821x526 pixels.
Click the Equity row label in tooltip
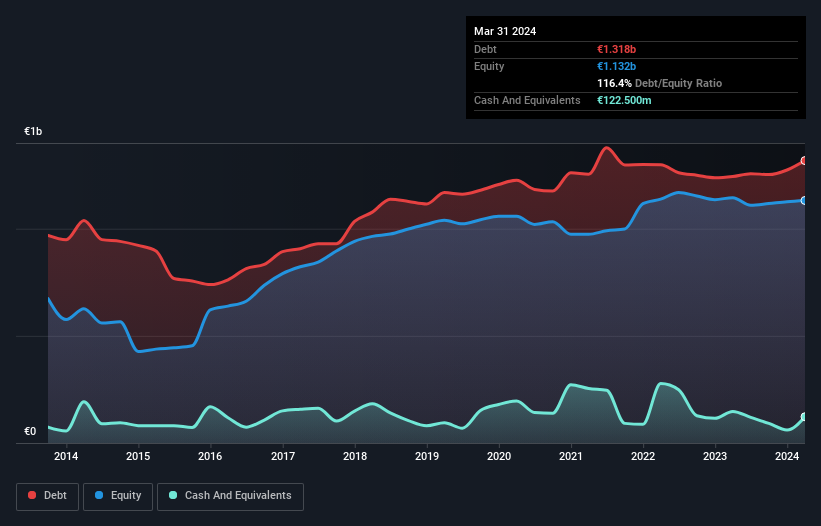(489, 66)
